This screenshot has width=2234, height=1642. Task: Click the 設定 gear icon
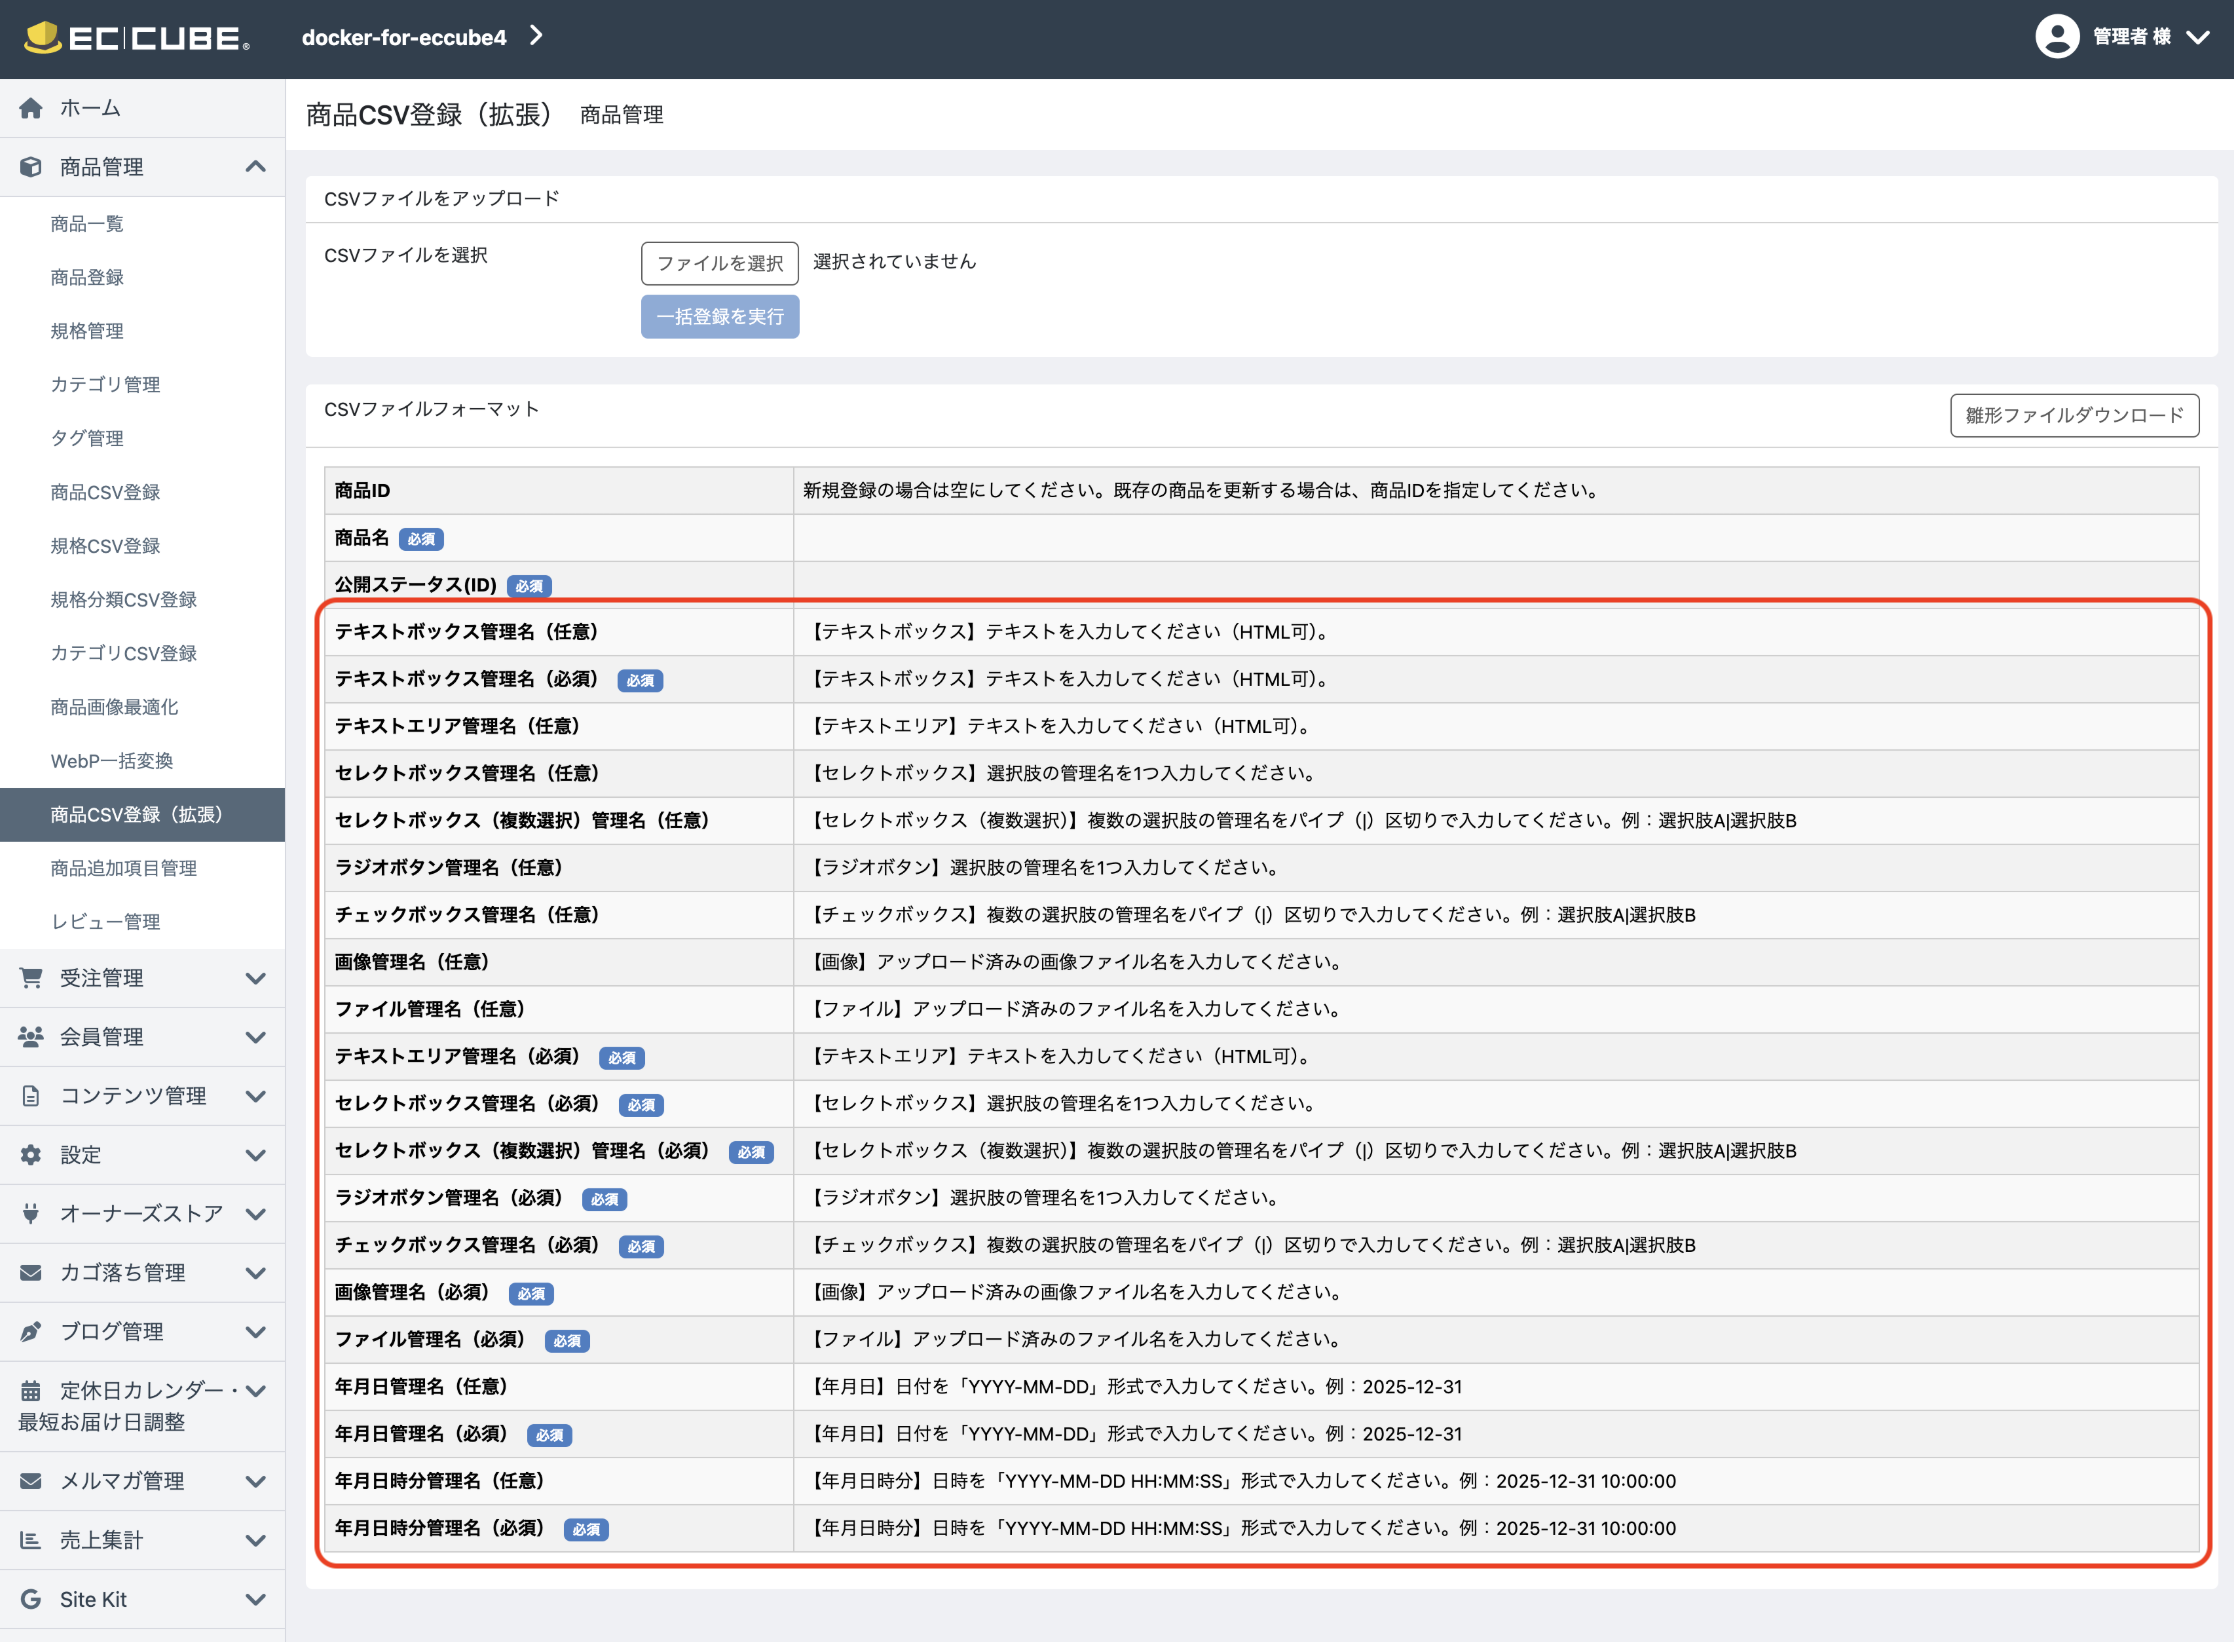tap(31, 1155)
